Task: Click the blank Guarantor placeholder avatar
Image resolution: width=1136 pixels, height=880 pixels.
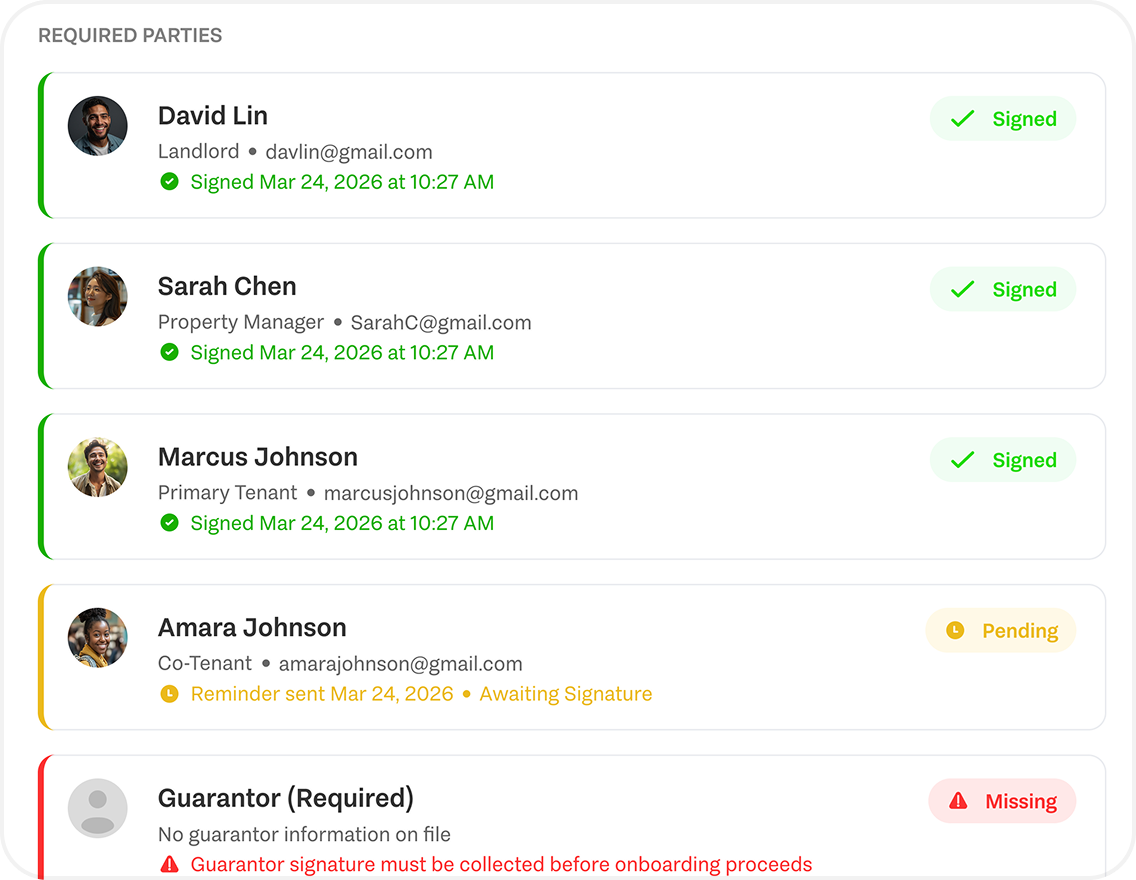Action: point(98,808)
